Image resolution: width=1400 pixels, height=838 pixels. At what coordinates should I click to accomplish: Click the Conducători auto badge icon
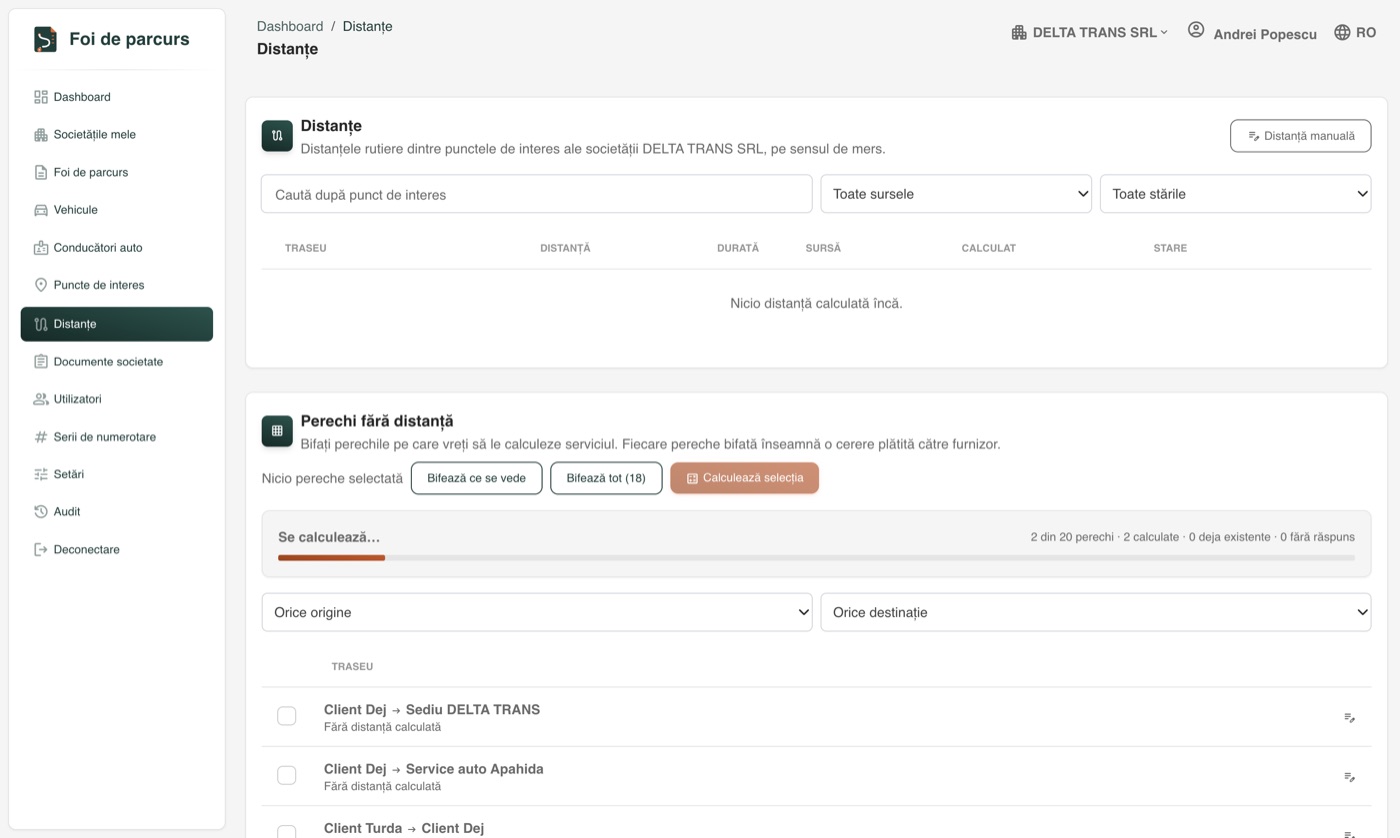pos(41,248)
